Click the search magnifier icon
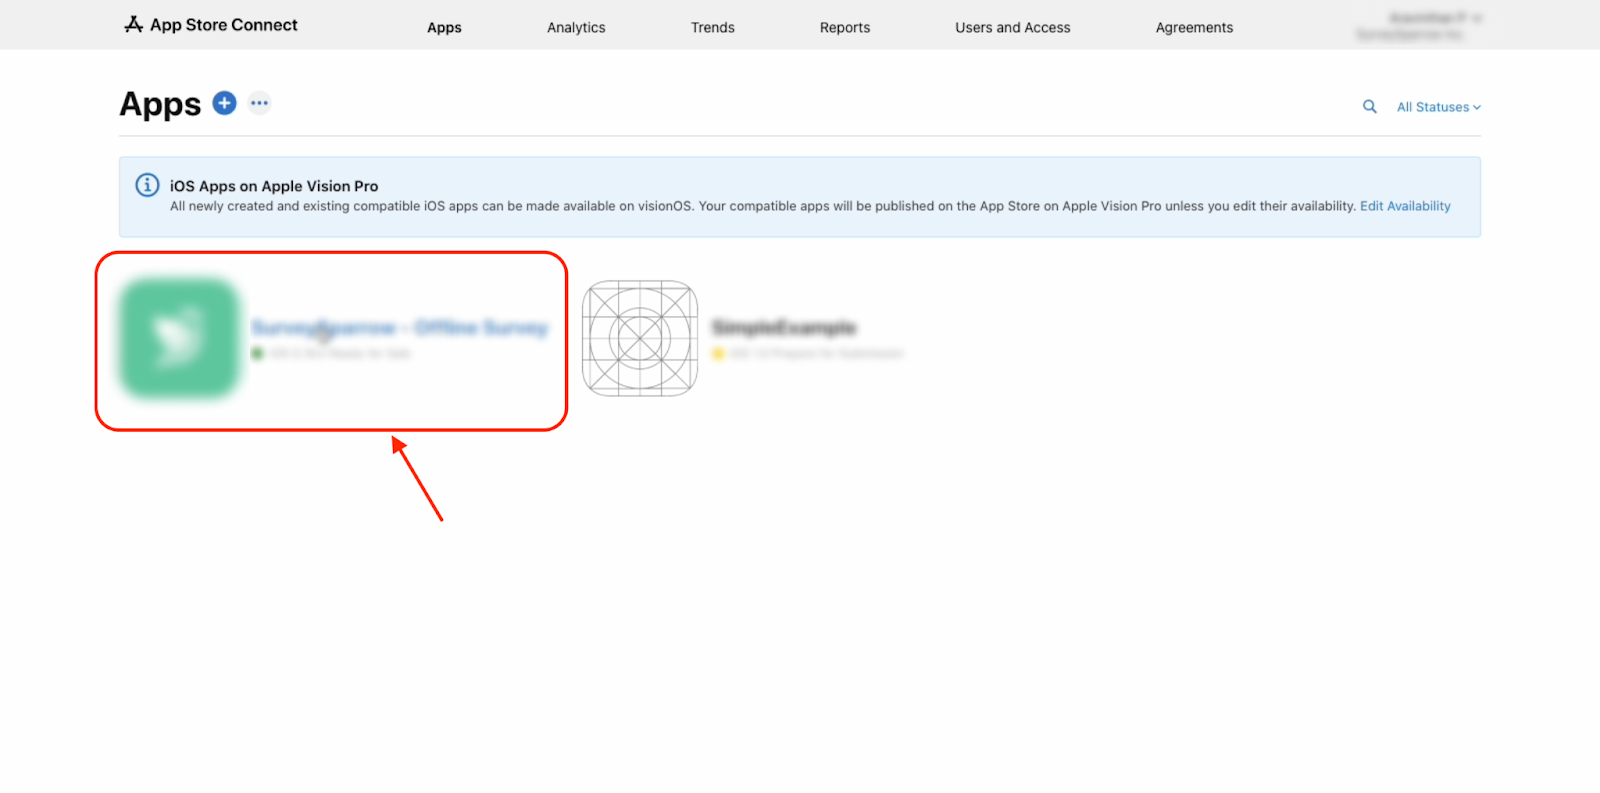The height and width of the screenshot is (793, 1600). point(1369,107)
